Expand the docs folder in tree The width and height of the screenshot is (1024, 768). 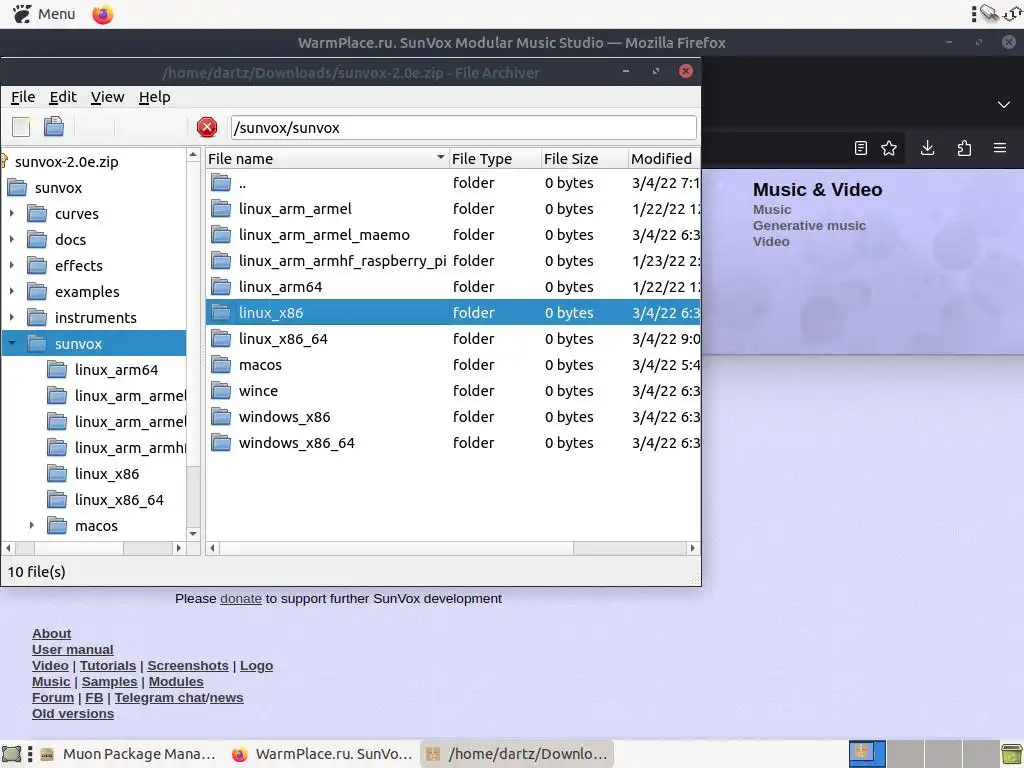tap(12, 240)
